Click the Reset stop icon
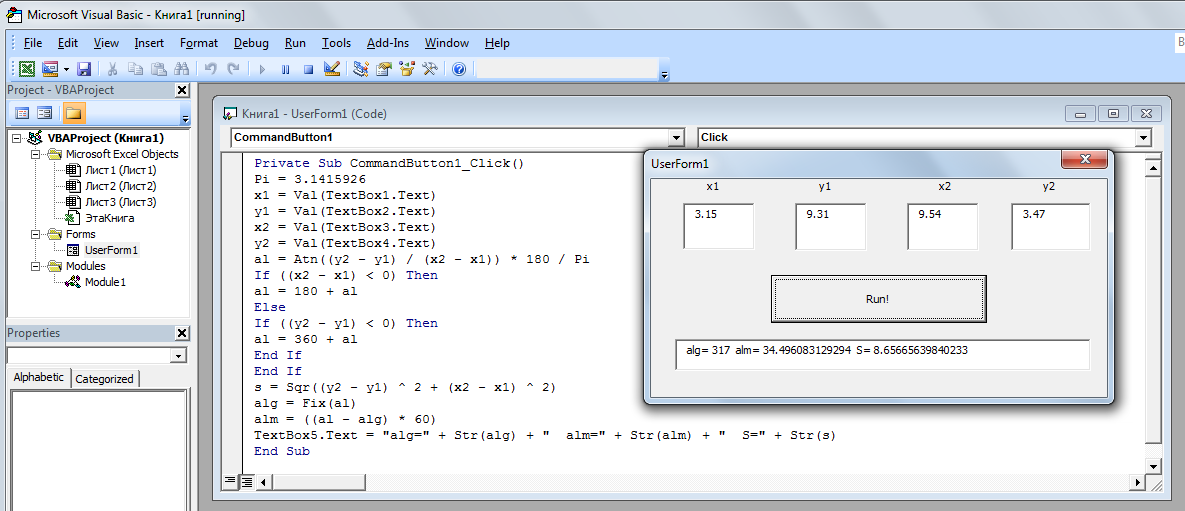The width and height of the screenshot is (1185, 511). [x=308, y=70]
